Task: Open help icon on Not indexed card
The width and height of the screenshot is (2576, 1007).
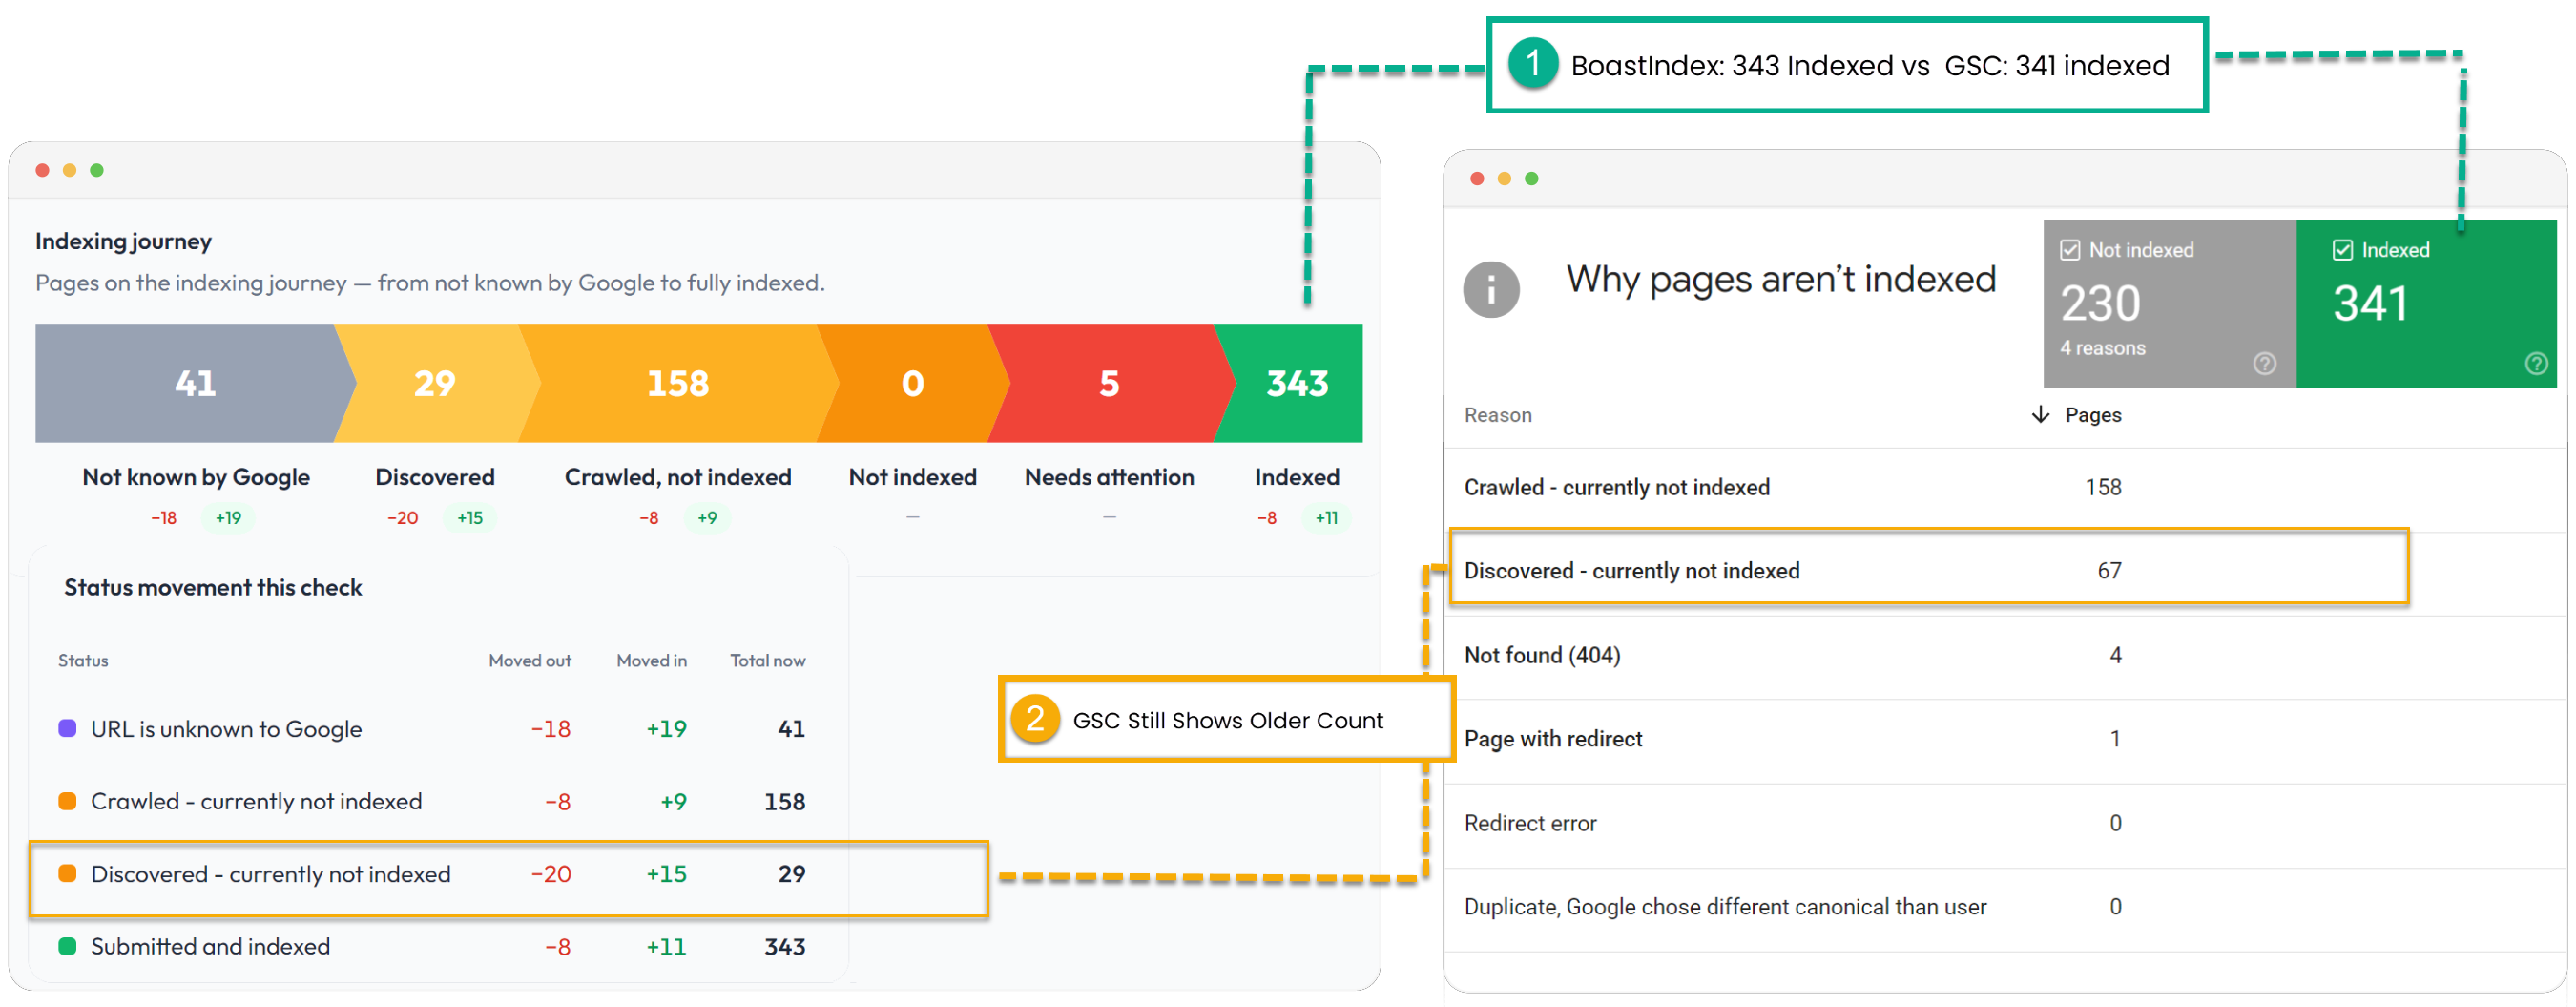Action: [x=2264, y=363]
